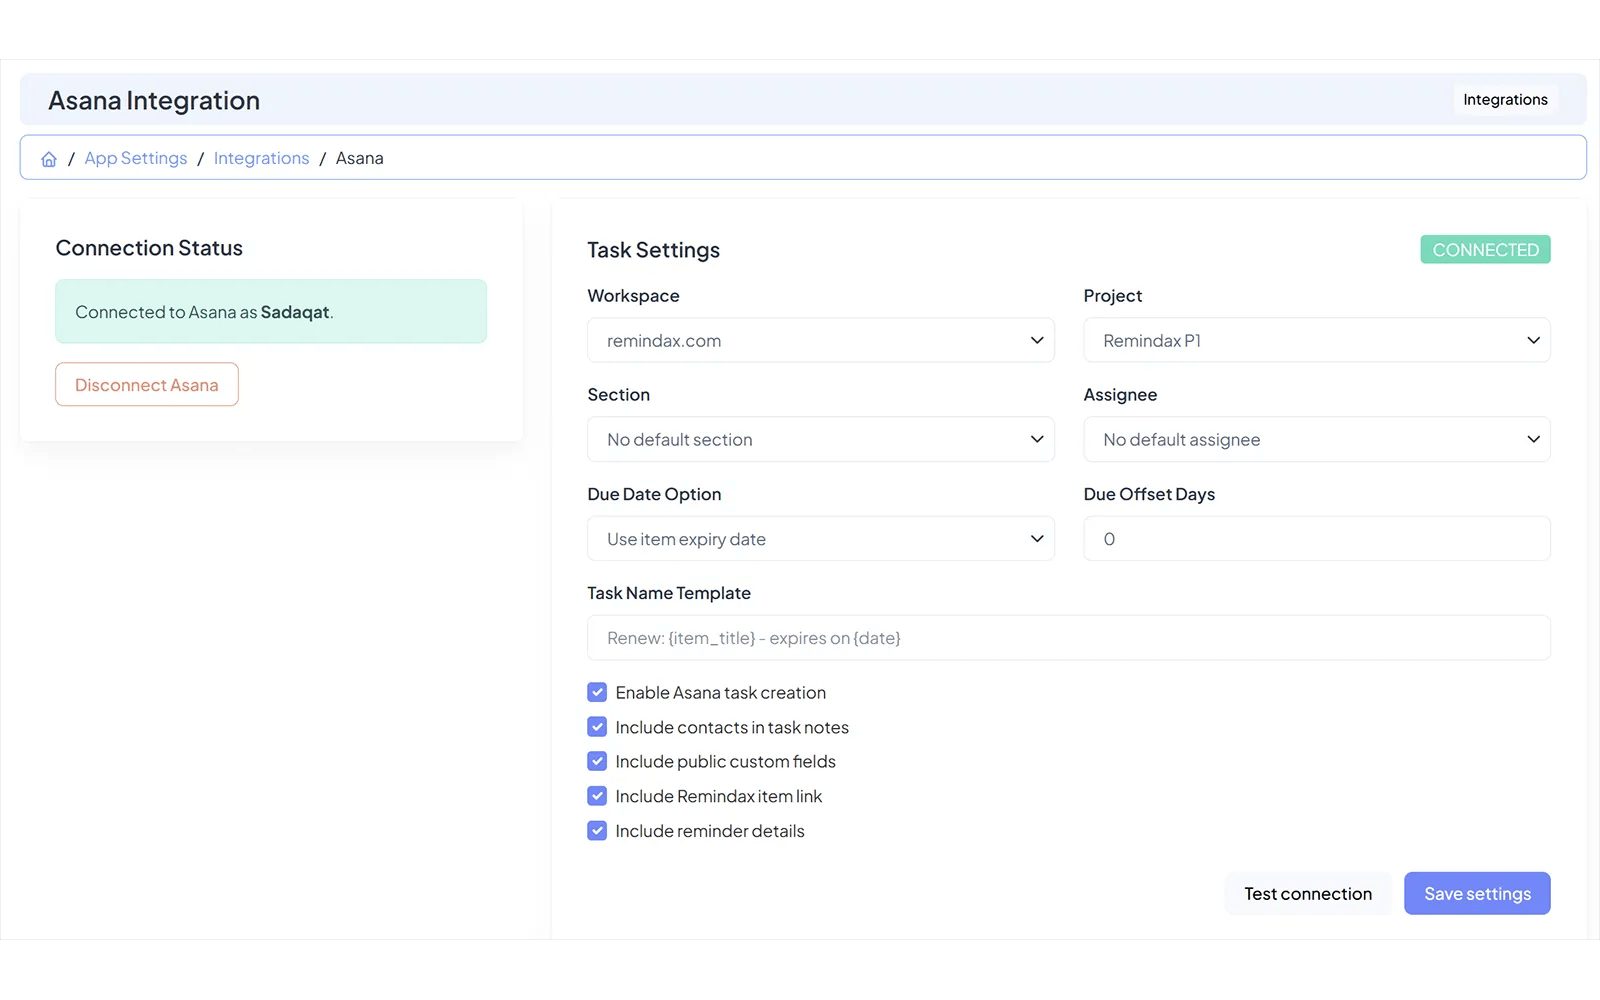Toggle Include public custom fields checkbox
Screen dimensions: 1600x1000
tap(597, 761)
